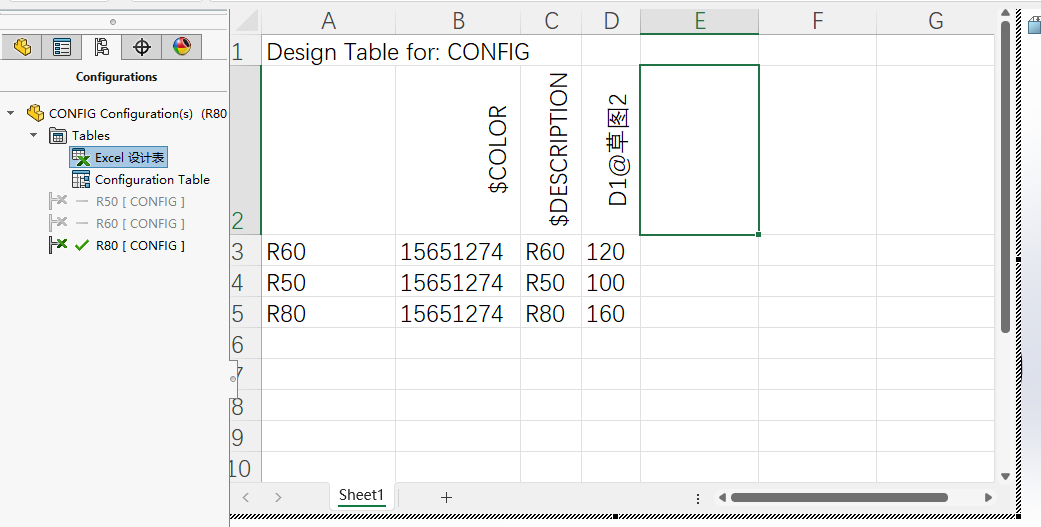Click the Excel 设计表 icon
The height and width of the screenshot is (527, 1041).
coord(80,157)
